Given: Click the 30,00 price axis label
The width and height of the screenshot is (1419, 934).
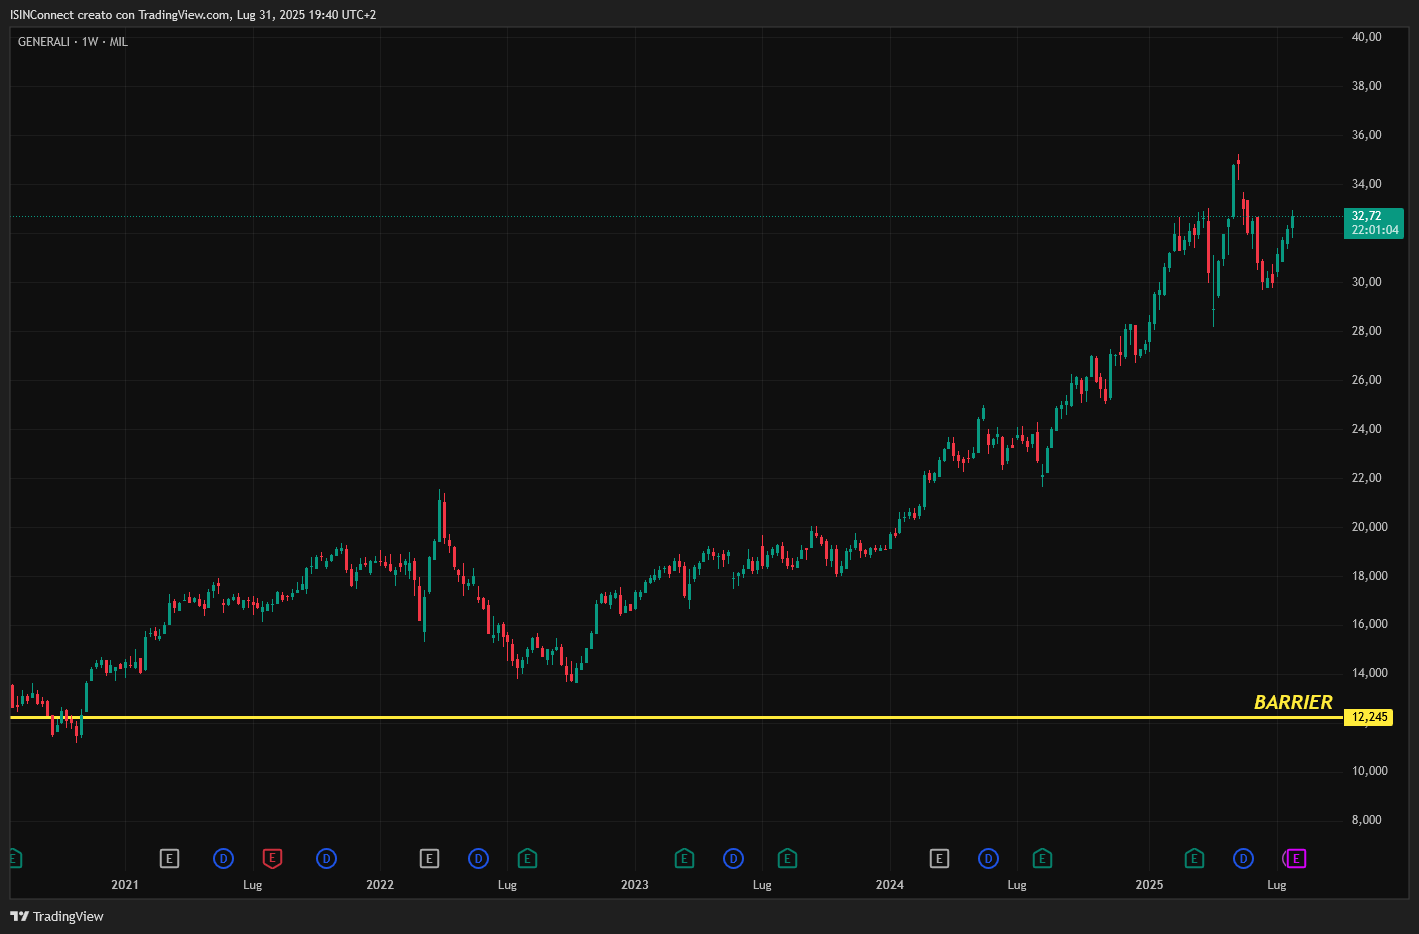Looking at the screenshot, I should tap(1366, 282).
